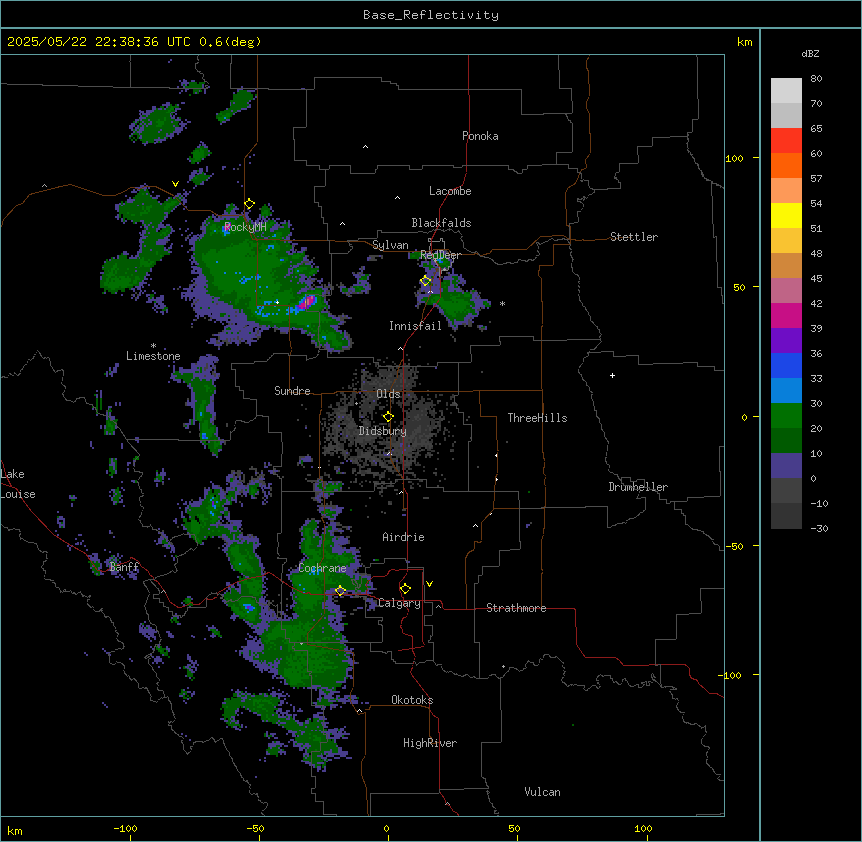
Task: Click the -30 value in dBZ legend
Action: (819, 528)
